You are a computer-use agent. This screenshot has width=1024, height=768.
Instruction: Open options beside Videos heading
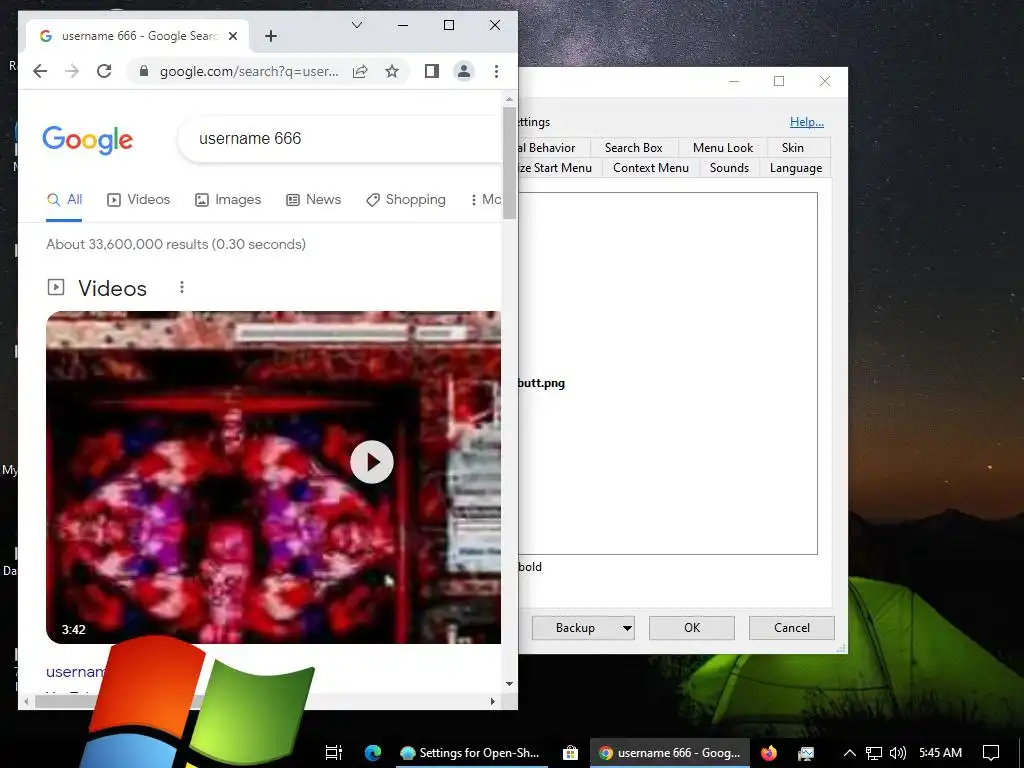pyautogui.click(x=182, y=287)
